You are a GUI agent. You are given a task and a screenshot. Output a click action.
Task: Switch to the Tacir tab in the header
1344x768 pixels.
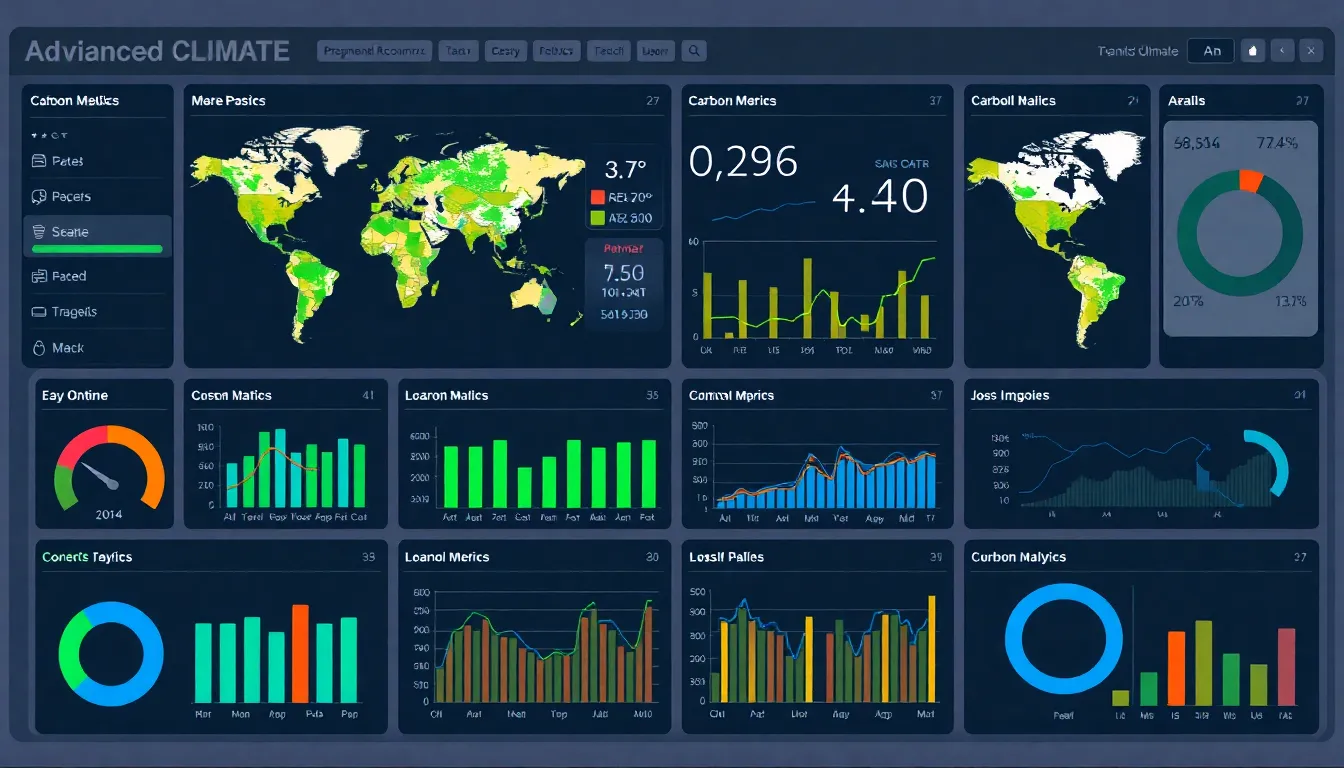pos(458,50)
